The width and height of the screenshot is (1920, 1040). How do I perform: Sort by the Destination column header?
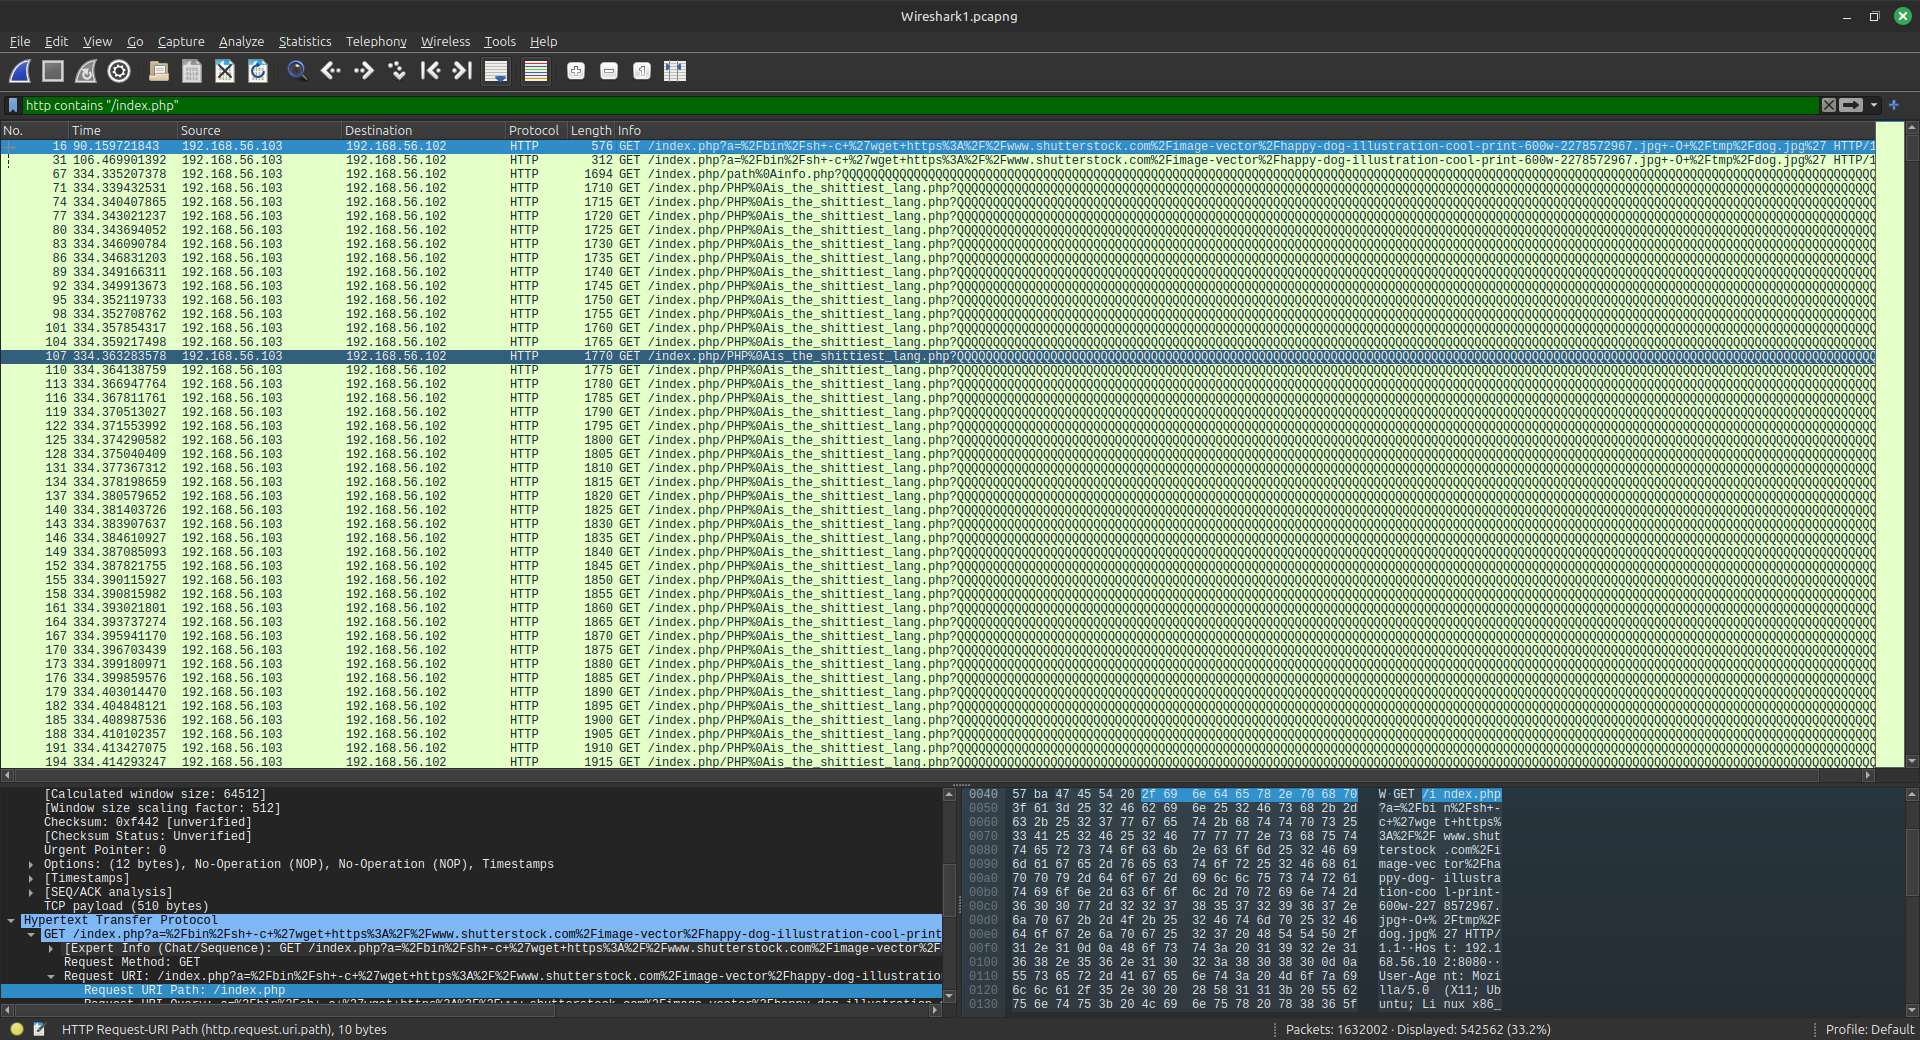point(423,130)
